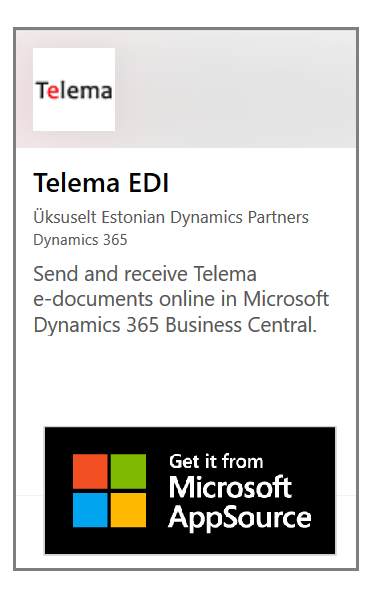Click the Get it from Microsoft AppSource badge
The height and width of the screenshot is (604, 382).
point(190,490)
